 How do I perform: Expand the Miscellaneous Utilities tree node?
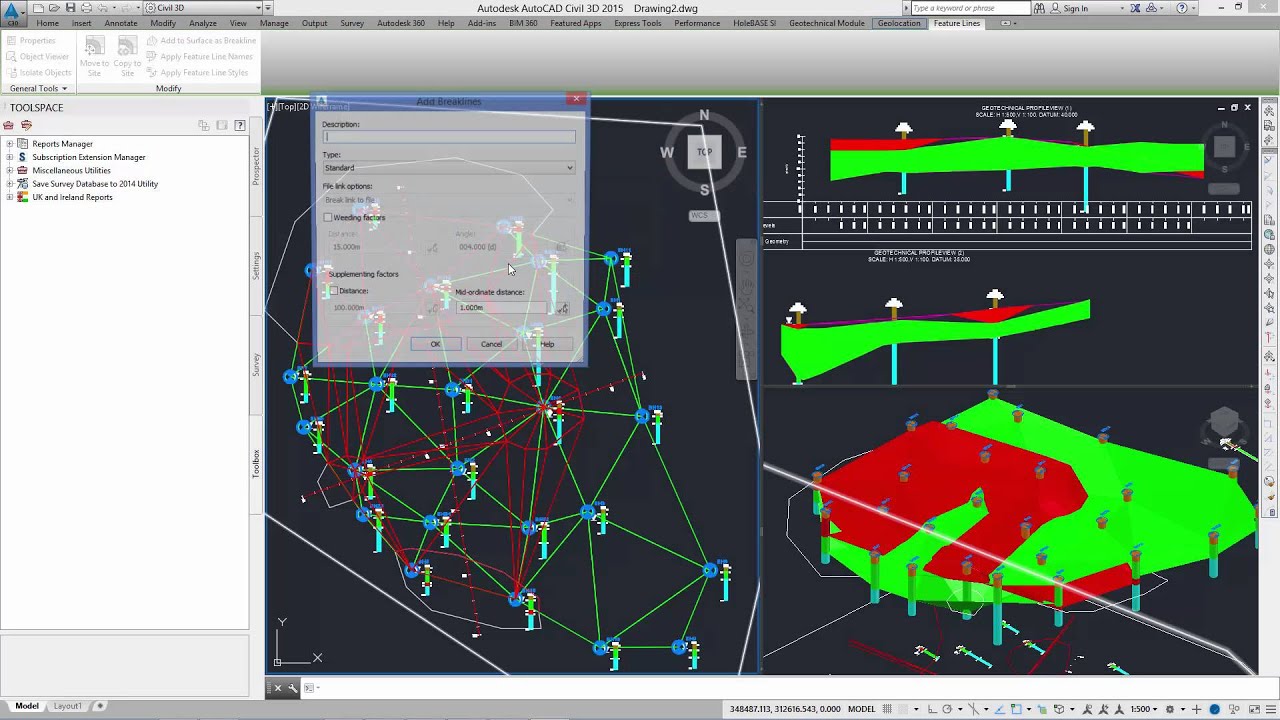coord(9,170)
